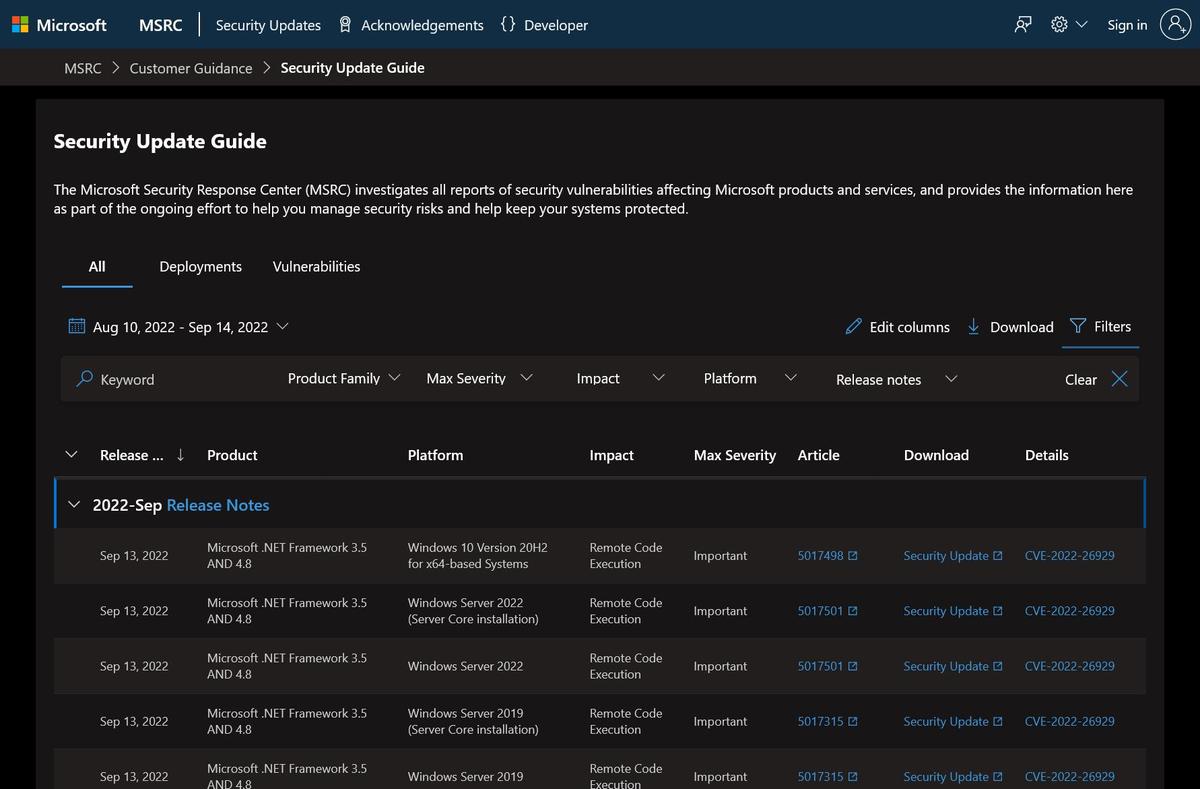Click MSRC in the header bar
1200x789 pixels.
tap(161, 25)
